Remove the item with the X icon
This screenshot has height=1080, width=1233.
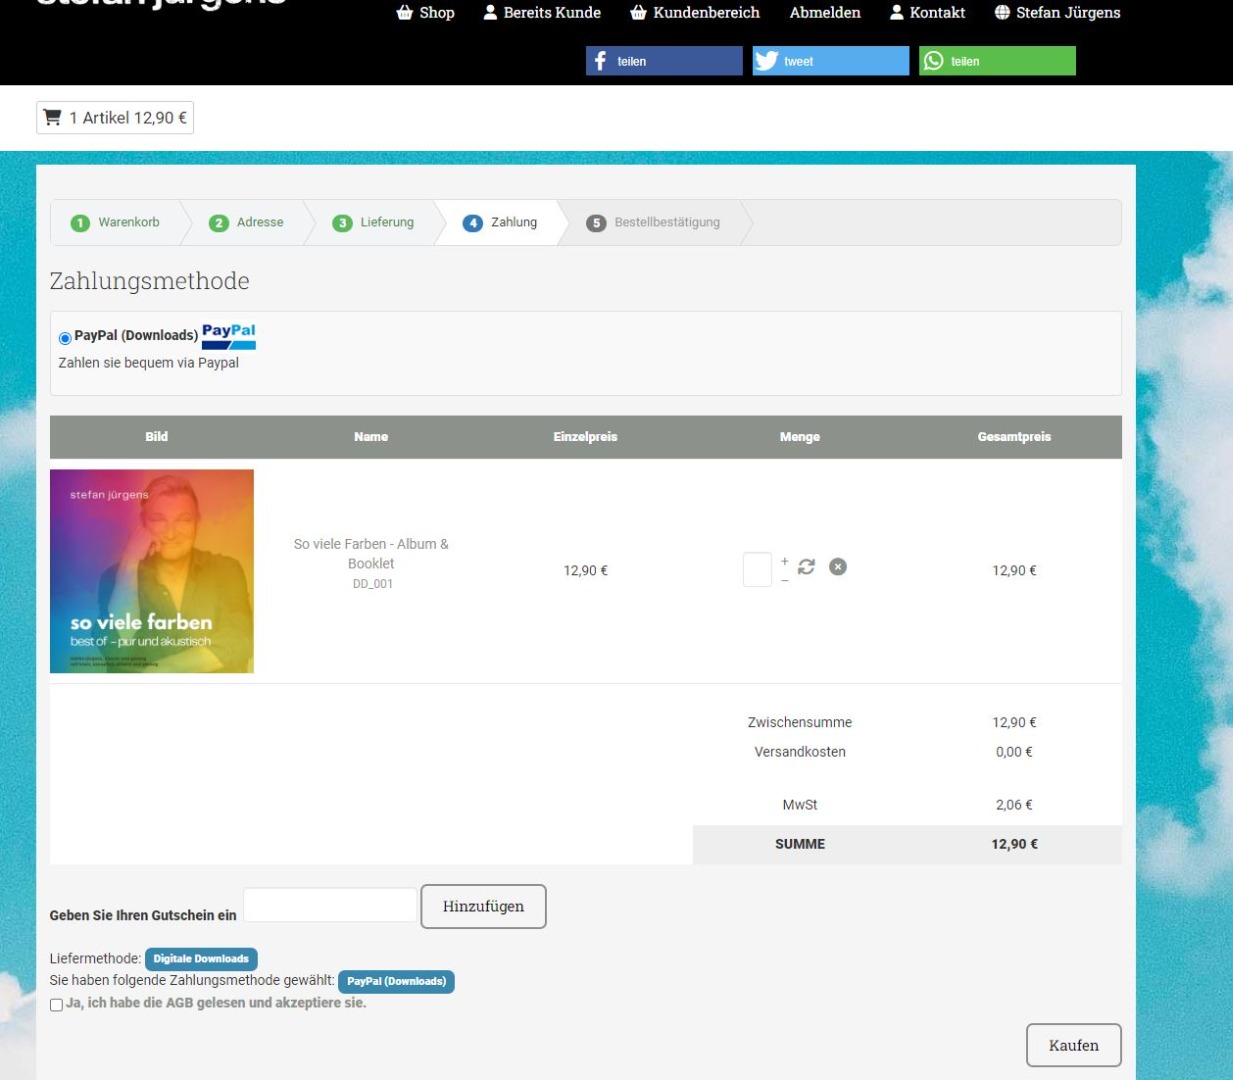838,567
